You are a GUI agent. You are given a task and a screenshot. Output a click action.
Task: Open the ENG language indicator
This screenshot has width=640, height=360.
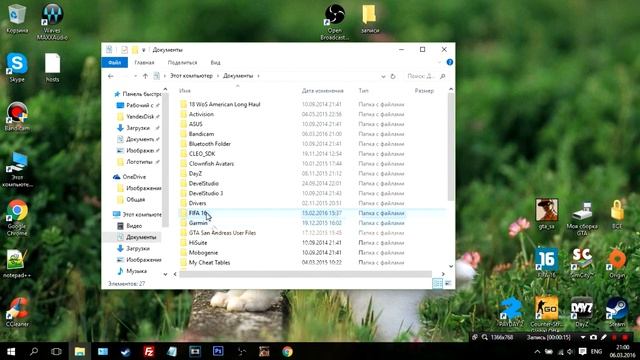[596, 351]
